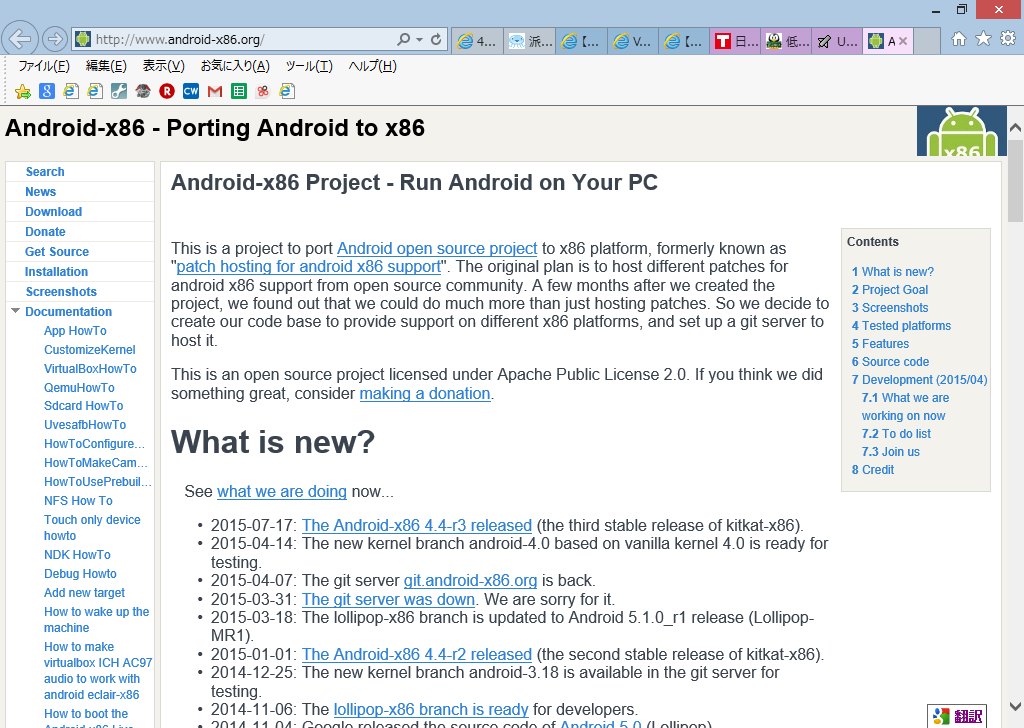
Task: Open the お気に入り(A) menu
Action: click(x=235, y=66)
